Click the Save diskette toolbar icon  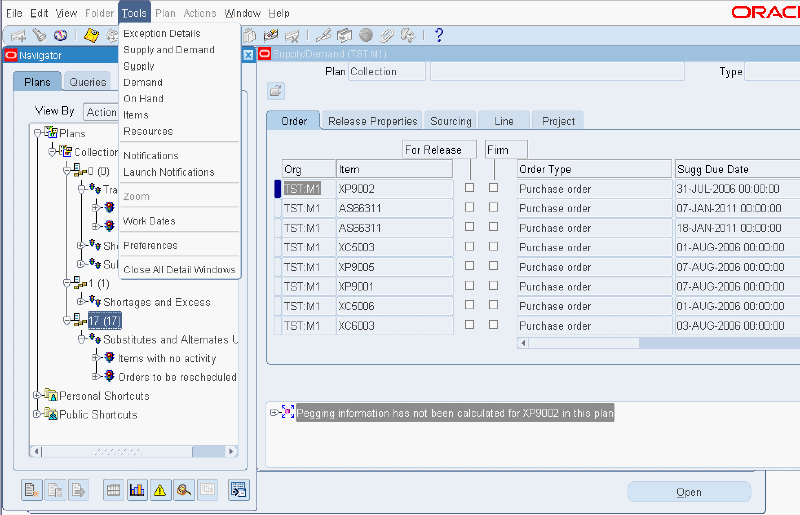[x=91, y=35]
